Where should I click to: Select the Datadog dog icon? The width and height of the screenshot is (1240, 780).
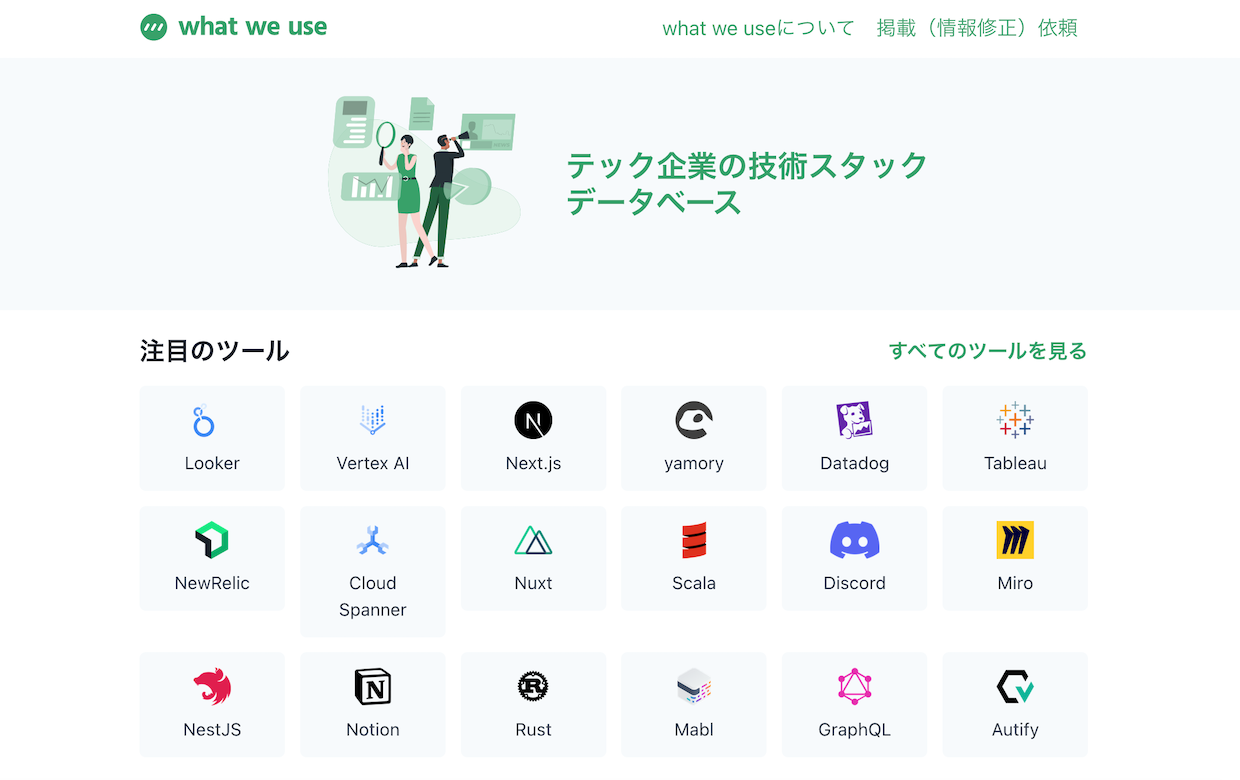855,421
